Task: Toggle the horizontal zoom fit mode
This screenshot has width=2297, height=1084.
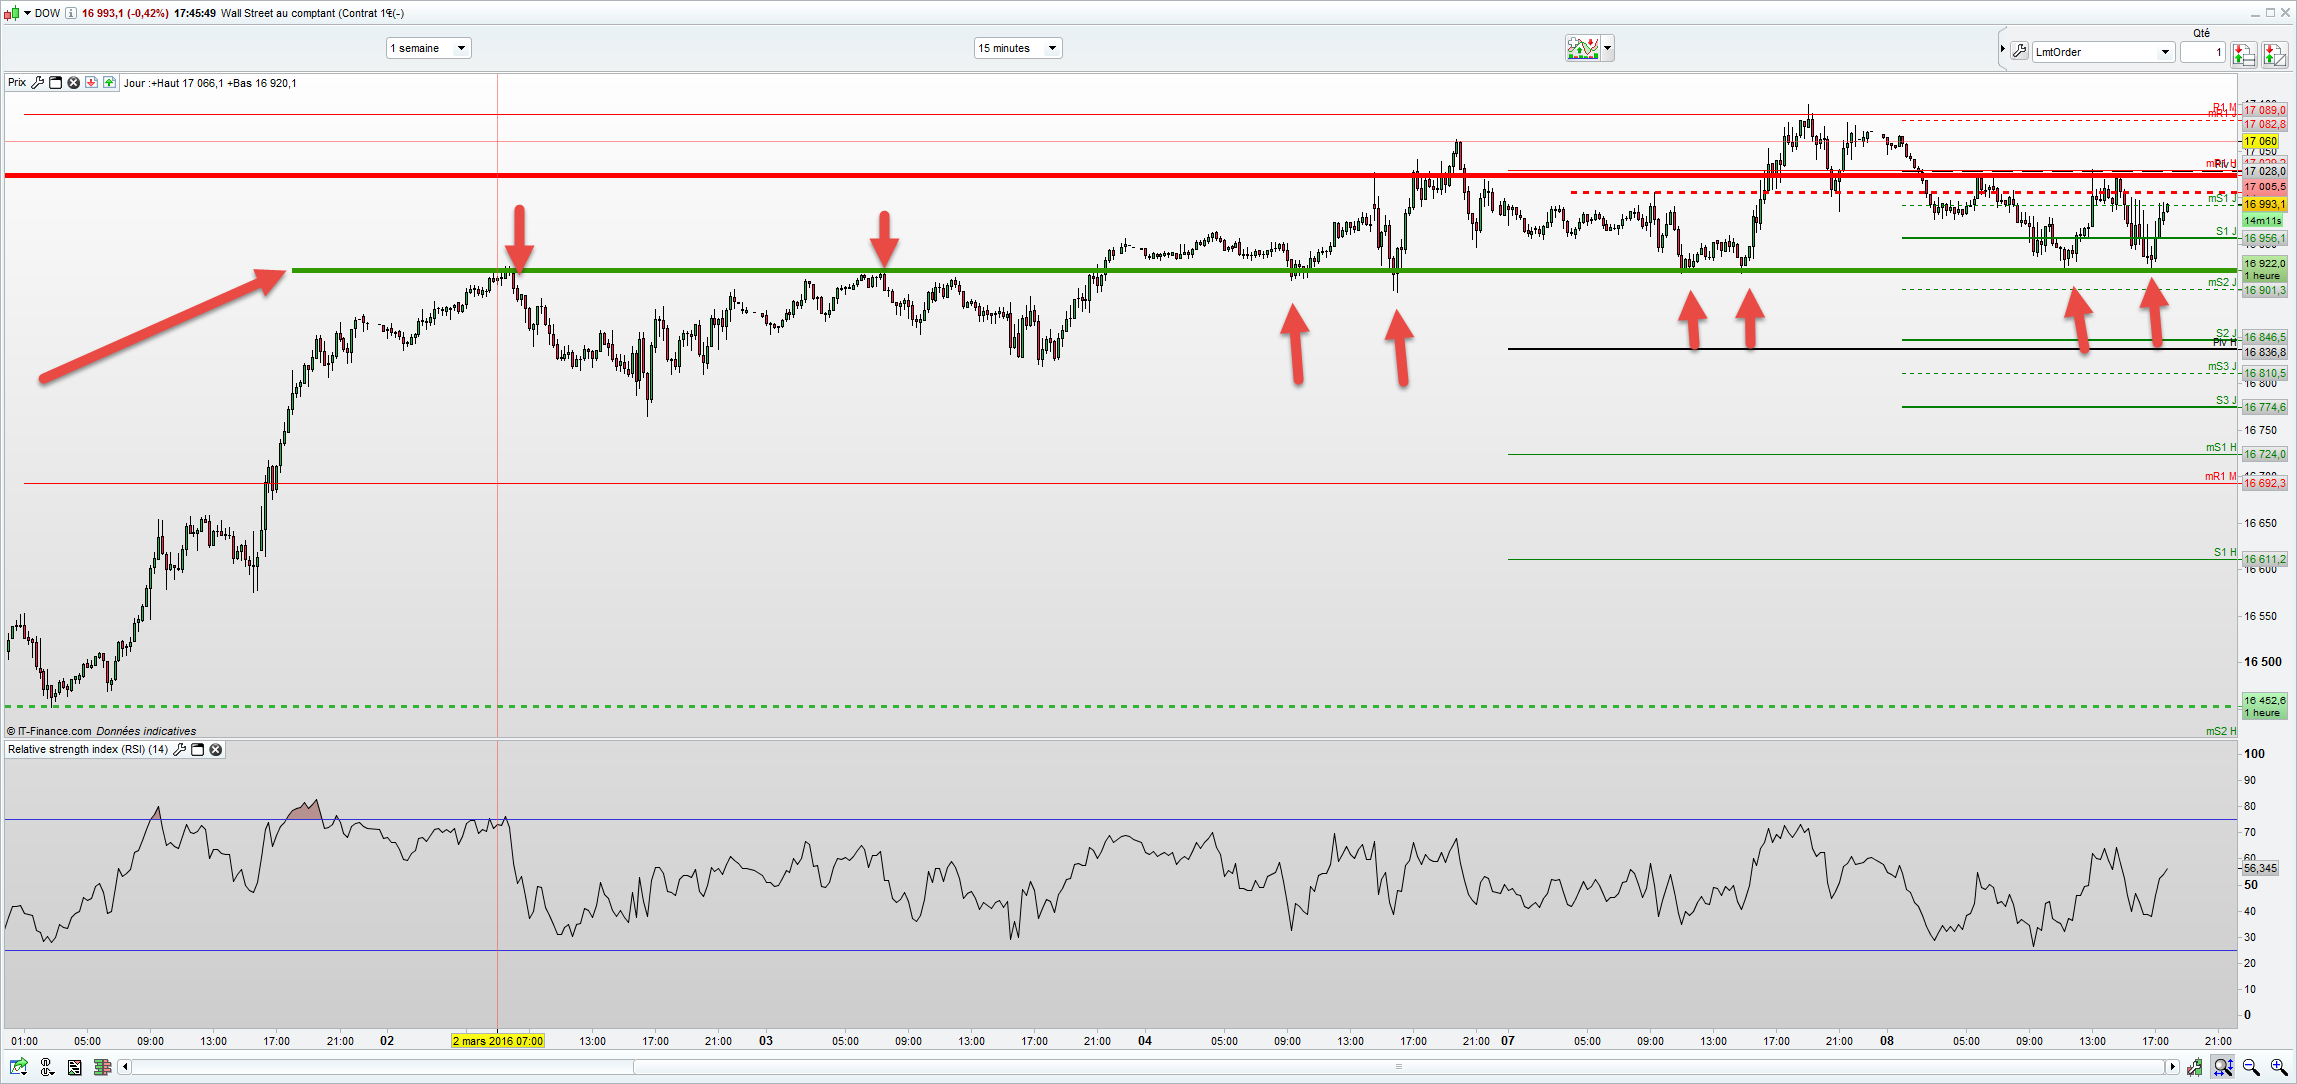Action: click(2222, 1068)
